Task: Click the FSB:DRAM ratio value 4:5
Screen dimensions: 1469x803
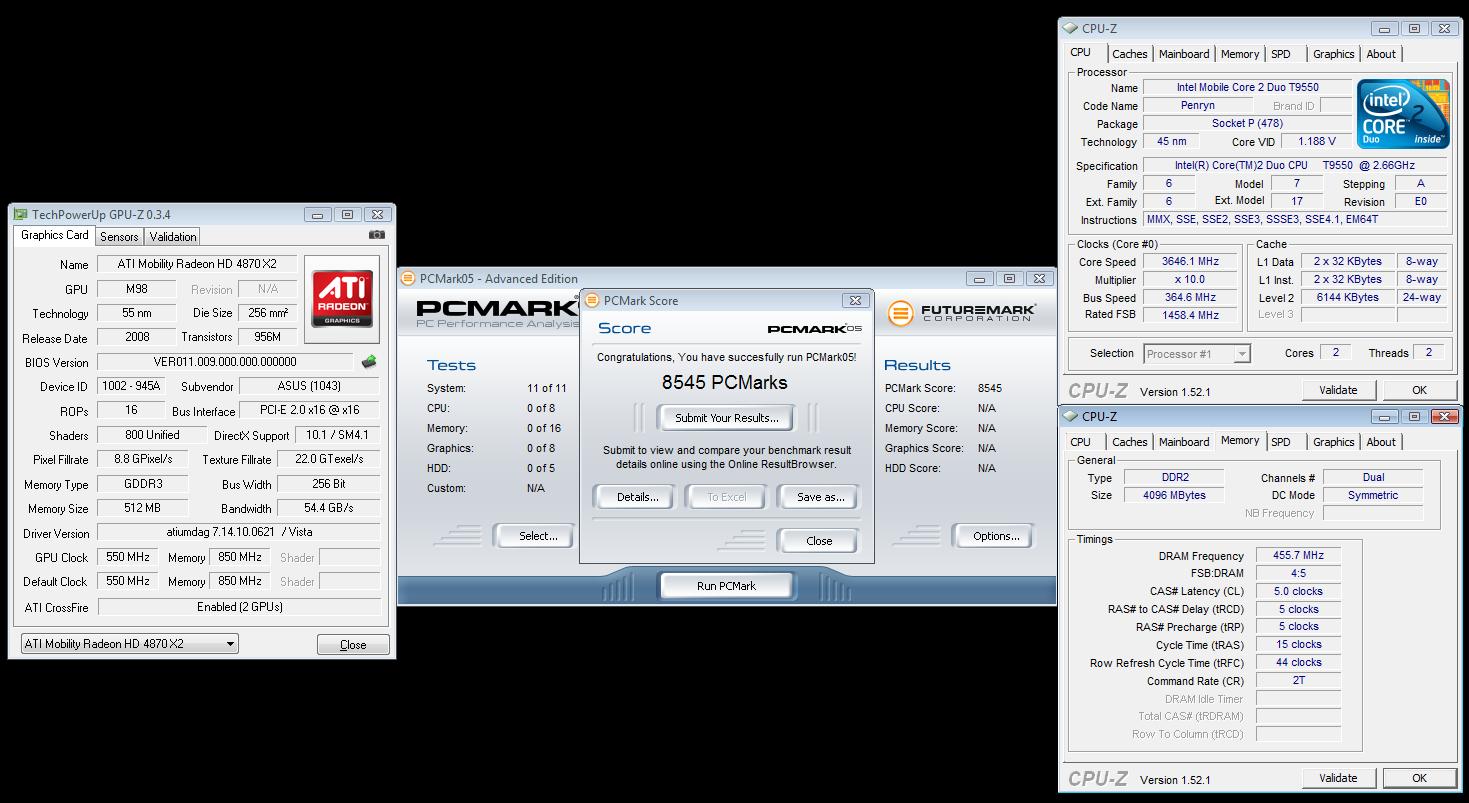Action: (1298, 574)
